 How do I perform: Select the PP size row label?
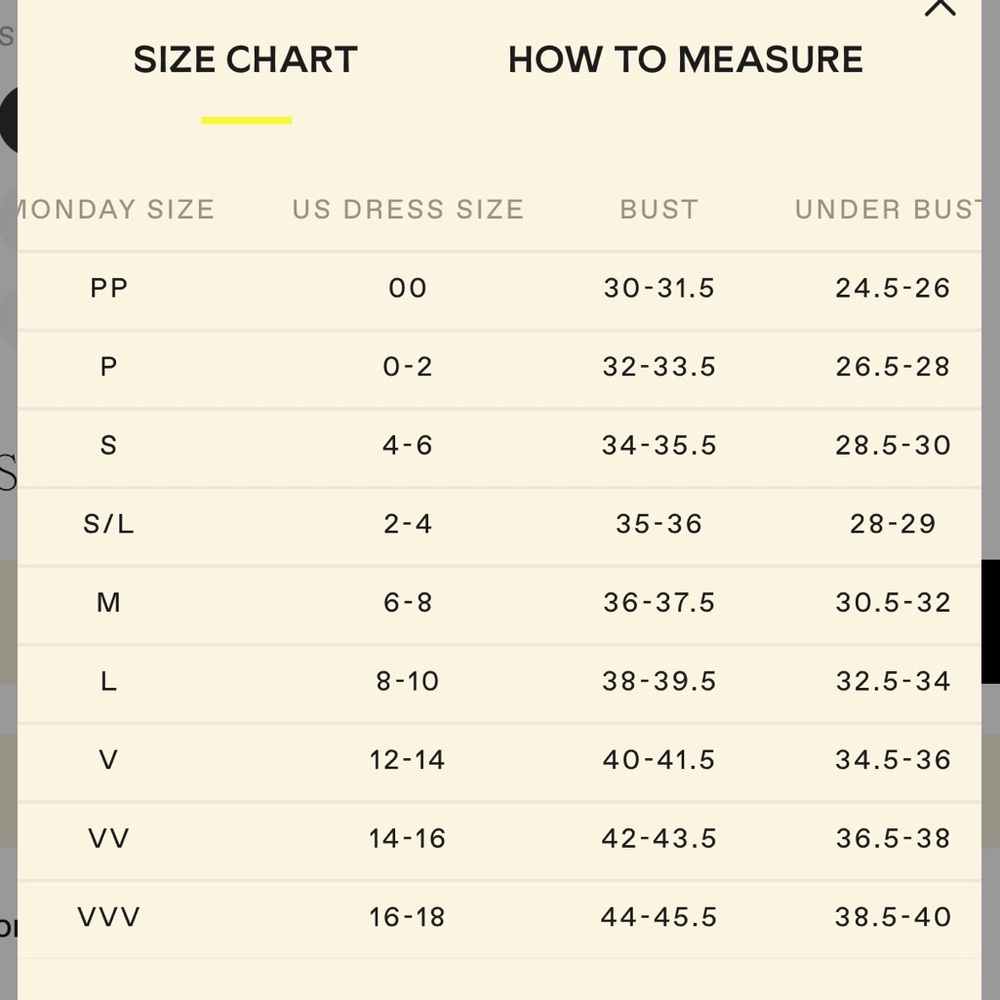[109, 288]
